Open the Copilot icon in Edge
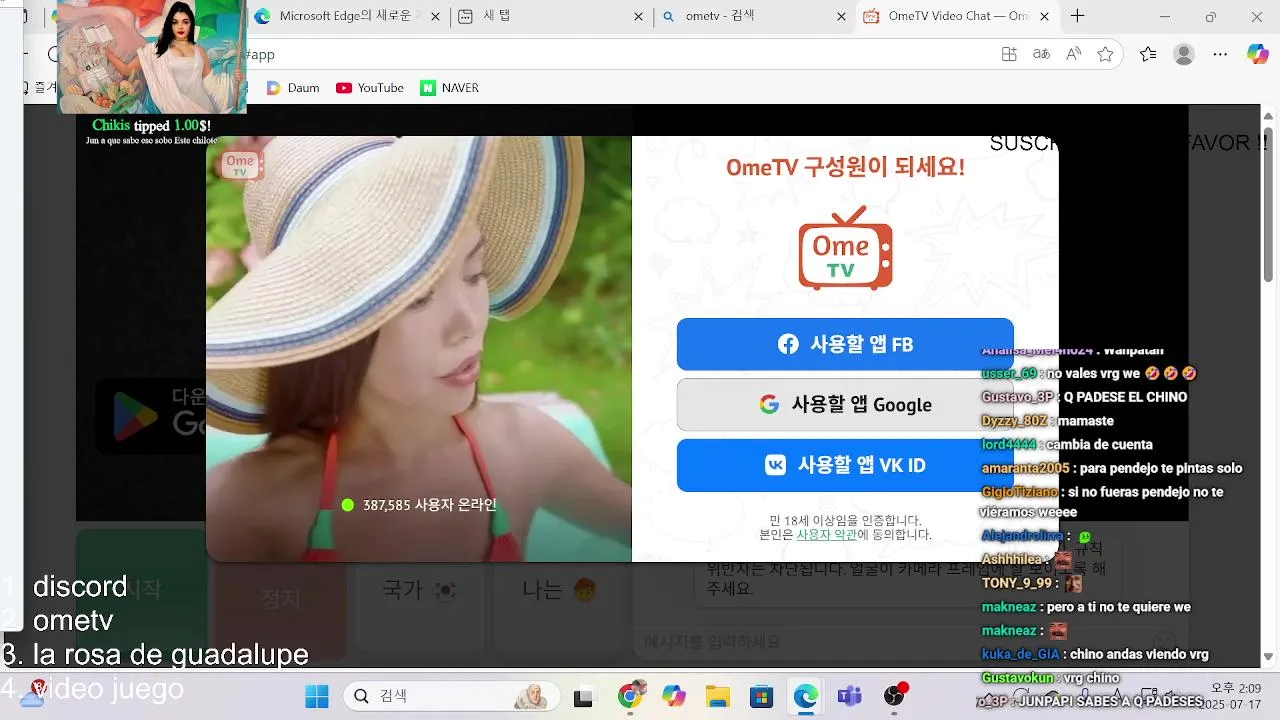Viewport: 1280px width, 720px height. point(1258,54)
